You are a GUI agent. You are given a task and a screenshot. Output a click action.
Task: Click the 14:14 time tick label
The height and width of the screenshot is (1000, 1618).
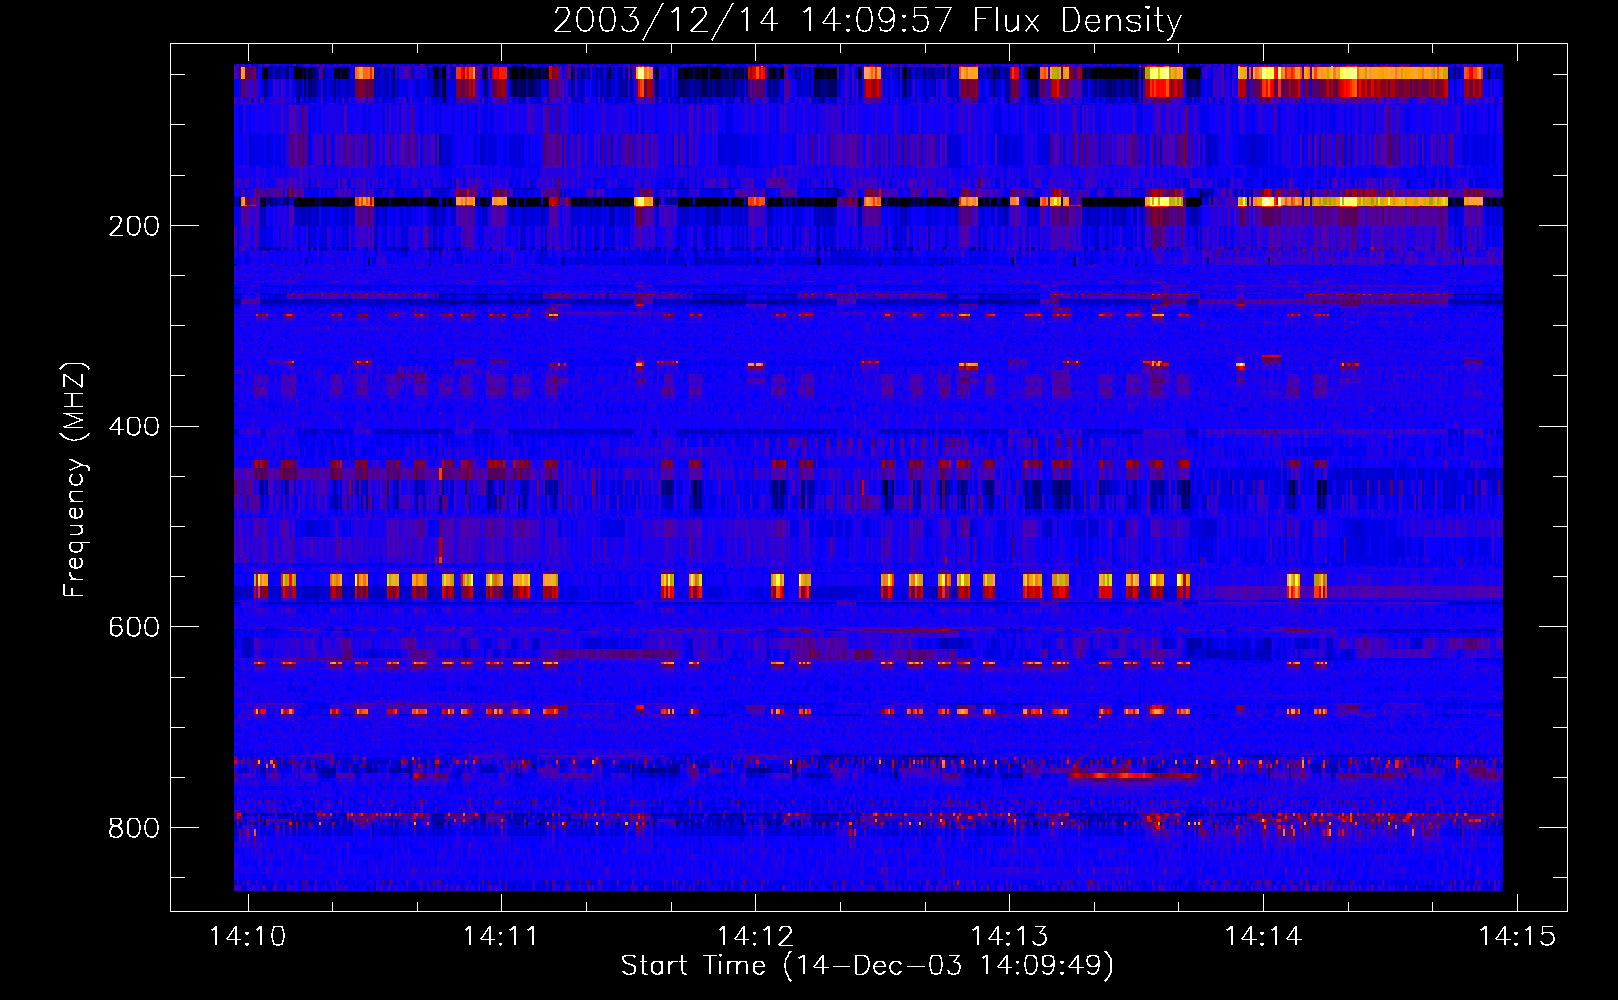click(1263, 936)
